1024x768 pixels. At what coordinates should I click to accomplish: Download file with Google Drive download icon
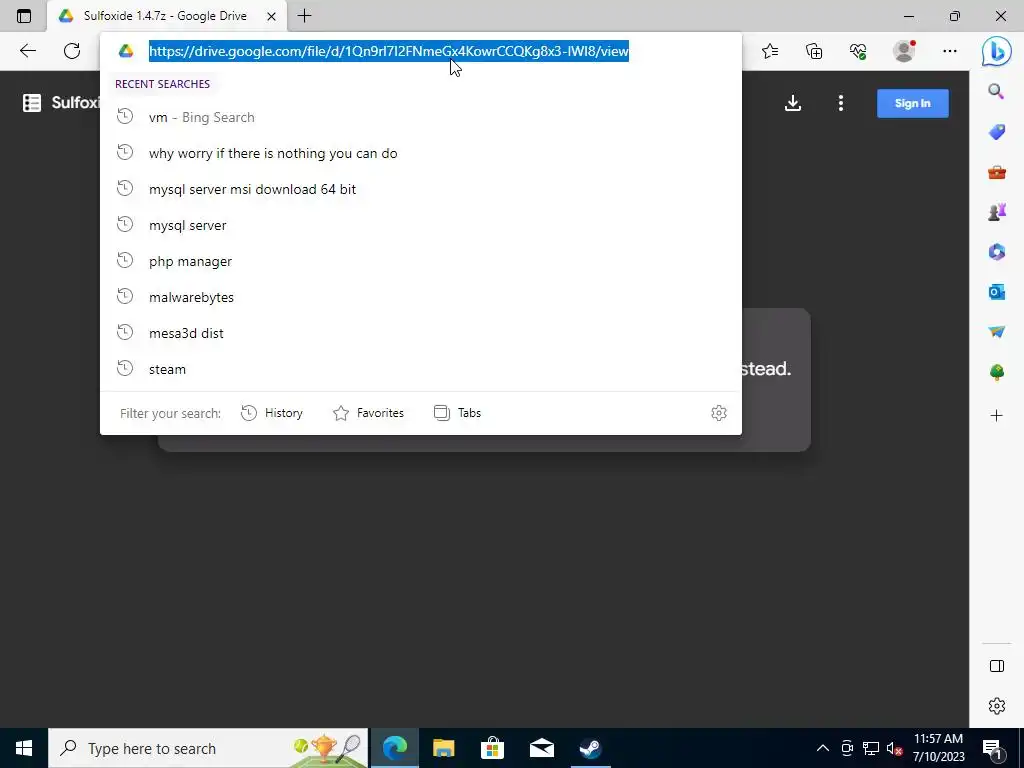(x=793, y=103)
